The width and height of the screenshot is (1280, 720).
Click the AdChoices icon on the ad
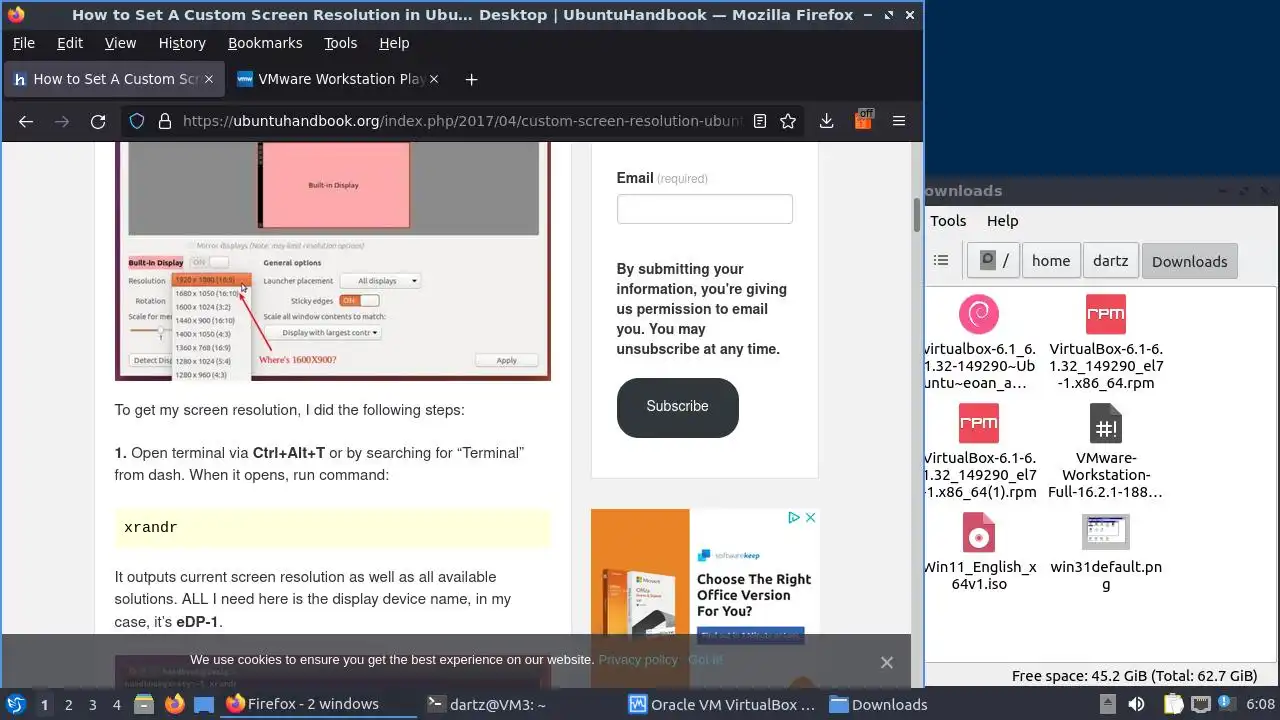click(794, 517)
